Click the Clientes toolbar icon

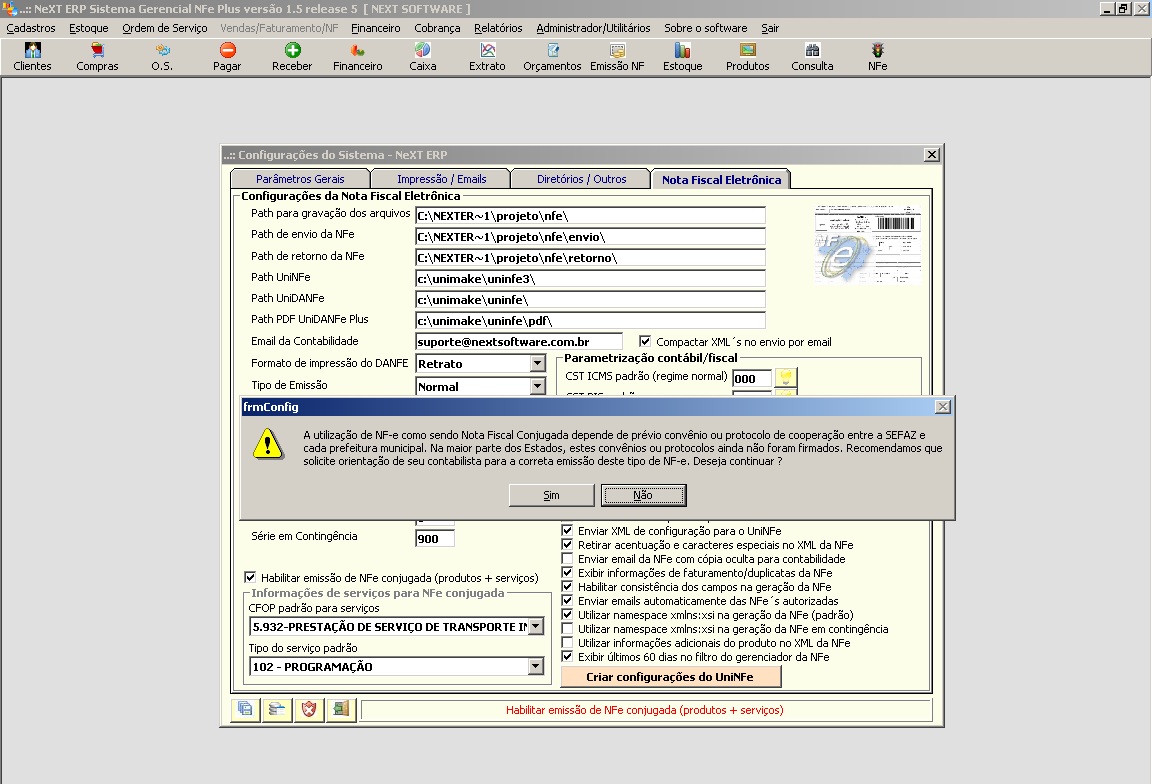click(31, 55)
